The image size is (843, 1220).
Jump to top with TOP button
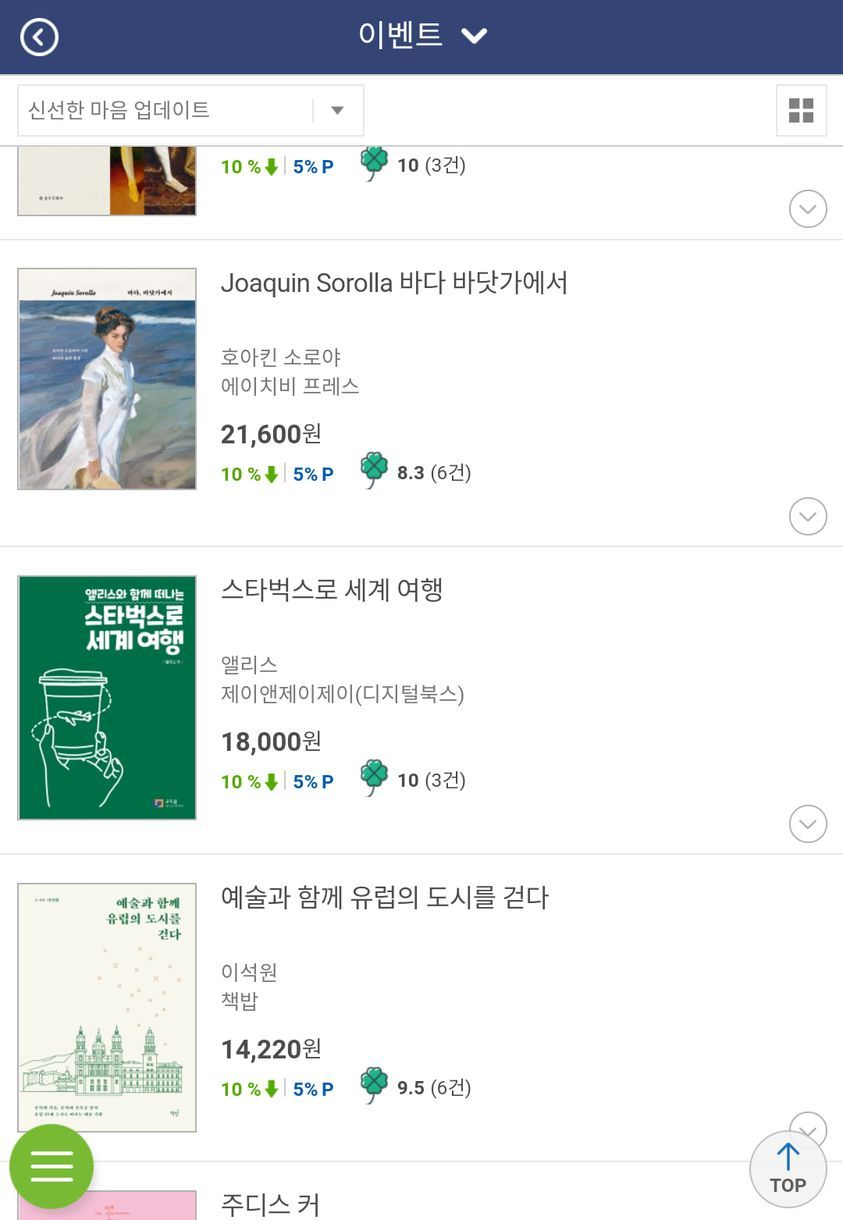[x=788, y=1169]
